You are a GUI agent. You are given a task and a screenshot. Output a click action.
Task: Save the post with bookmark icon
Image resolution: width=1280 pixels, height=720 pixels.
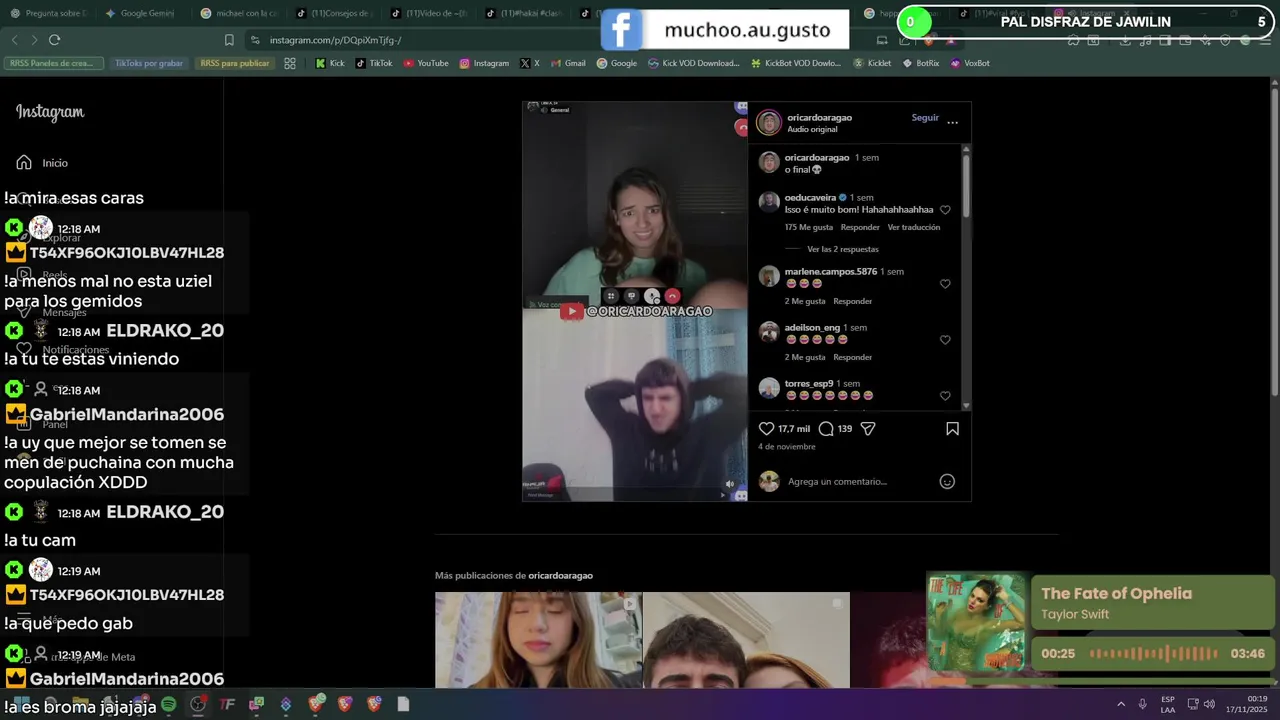point(952,429)
